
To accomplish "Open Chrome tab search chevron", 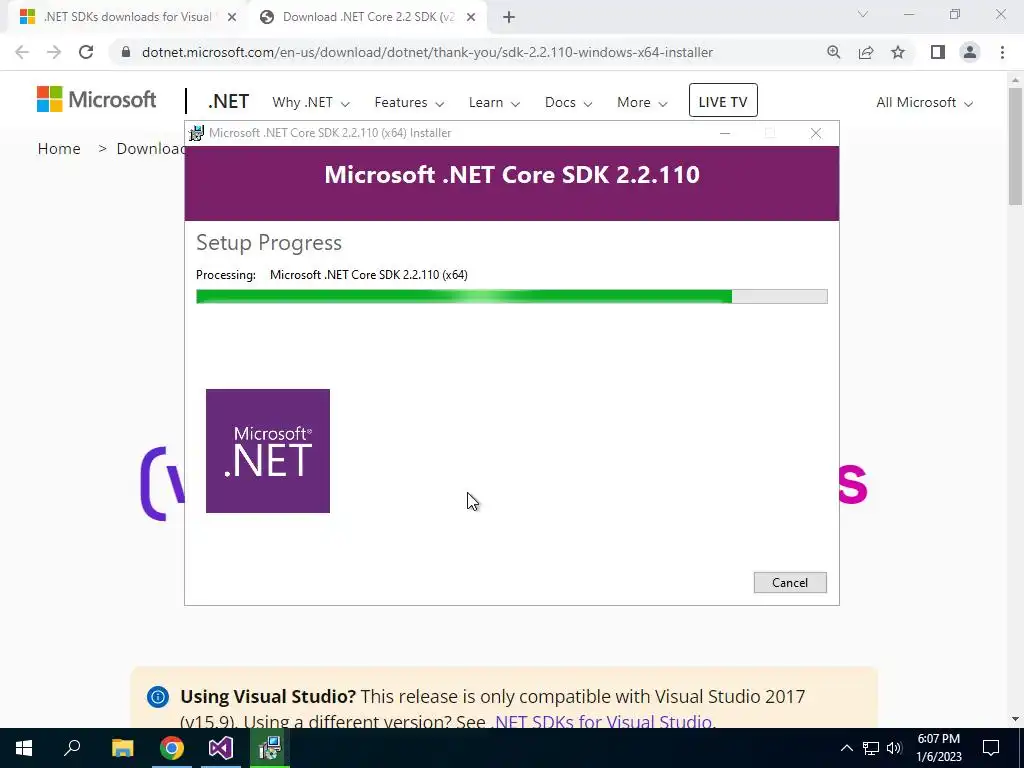I will click(x=863, y=14).
